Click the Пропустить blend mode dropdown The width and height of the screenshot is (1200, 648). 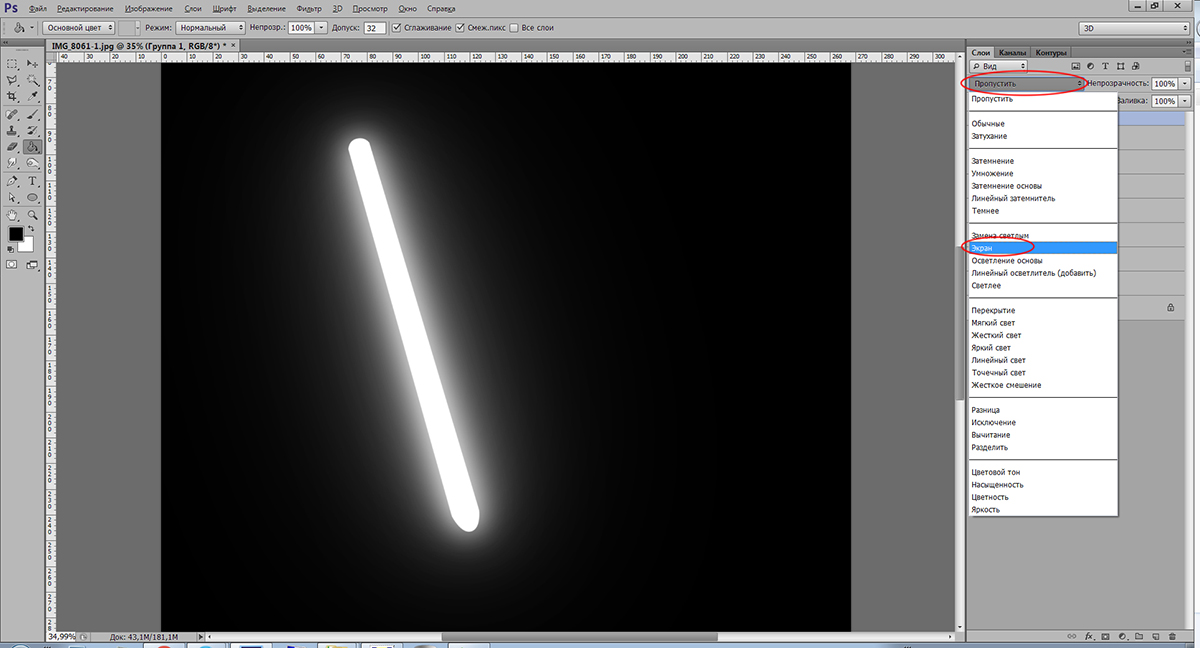tap(1027, 84)
